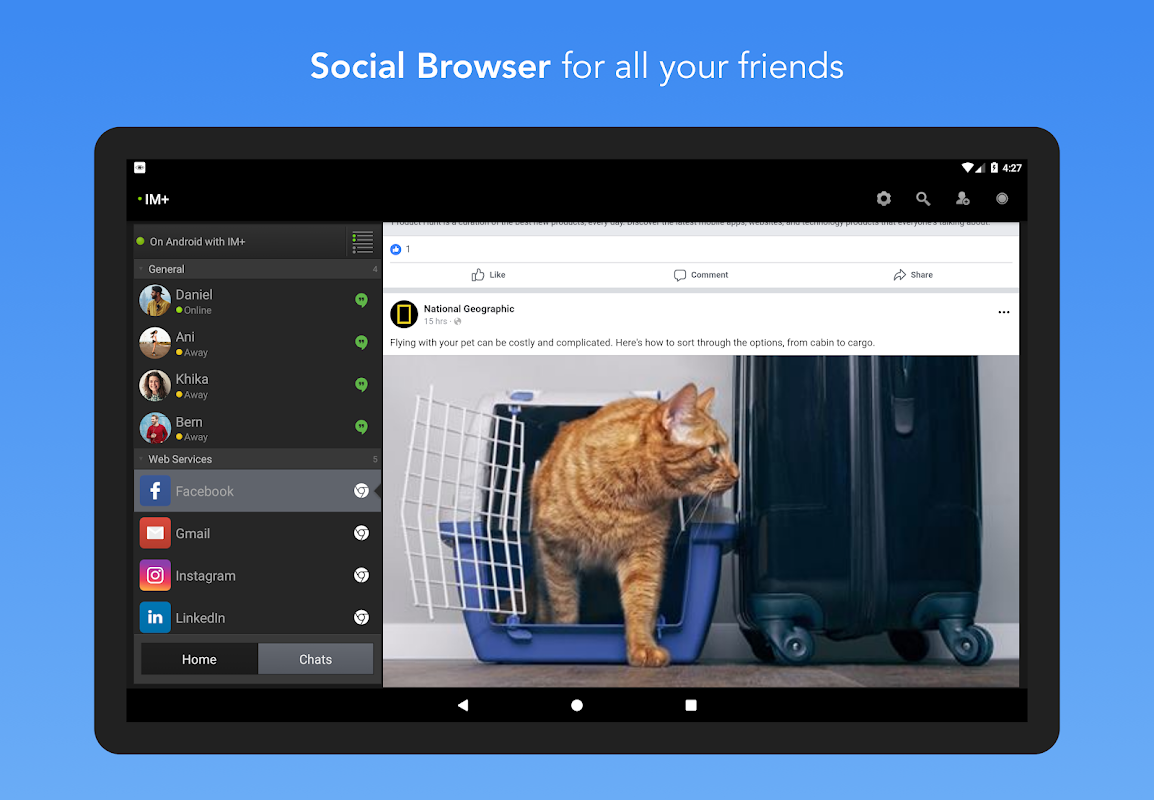This screenshot has height=800, width=1154.
Task: Open the contact list view icon
Action: coord(362,241)
